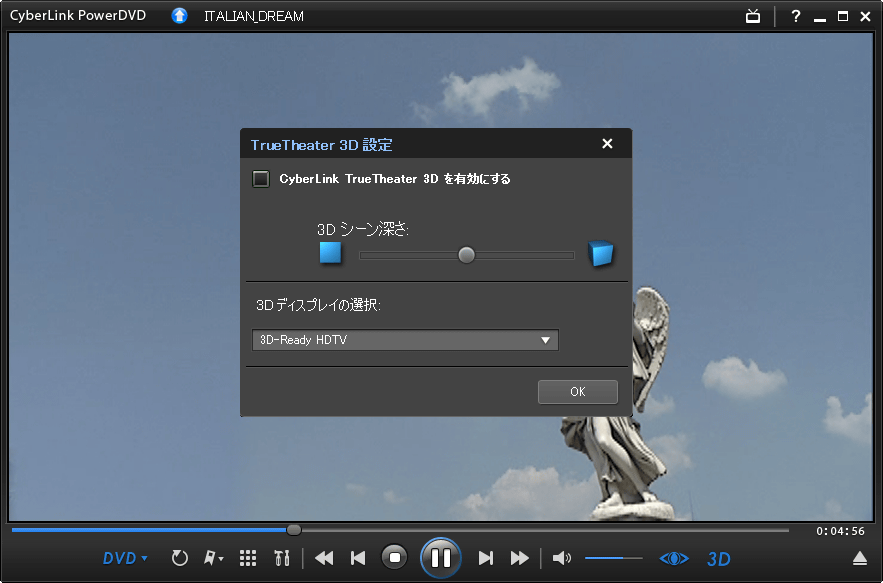Click the CyberLink PowerDVD title text
This screenshot has width=883, height=583.
[x=78, y=16]
